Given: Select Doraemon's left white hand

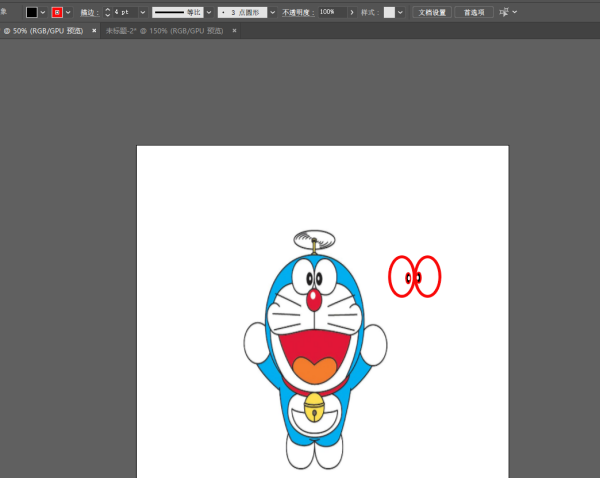Looking at the screenshot, I should (x=256, y=343).
